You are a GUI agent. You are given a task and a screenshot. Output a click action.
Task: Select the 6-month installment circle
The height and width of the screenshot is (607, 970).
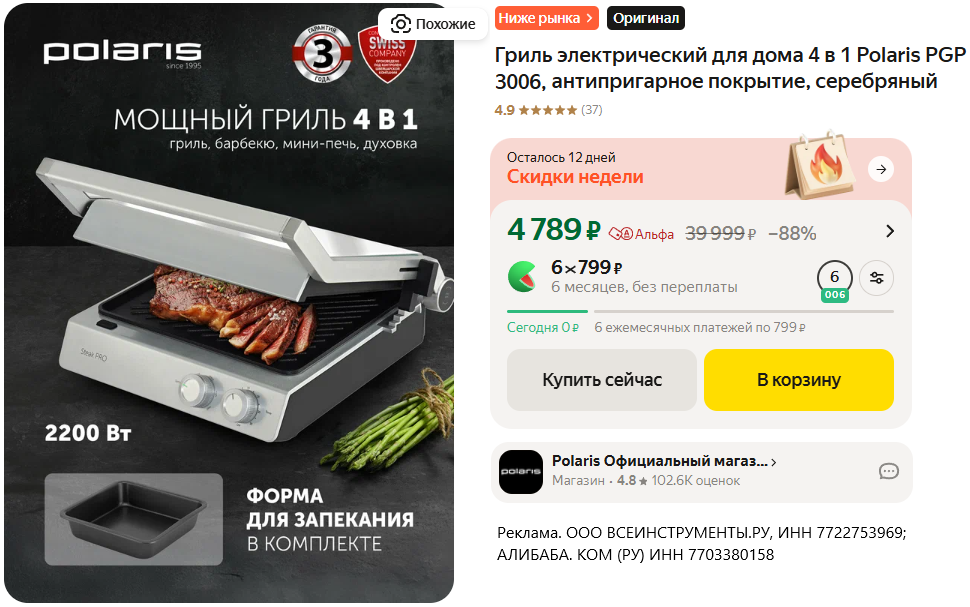click(x=835, y=279)
